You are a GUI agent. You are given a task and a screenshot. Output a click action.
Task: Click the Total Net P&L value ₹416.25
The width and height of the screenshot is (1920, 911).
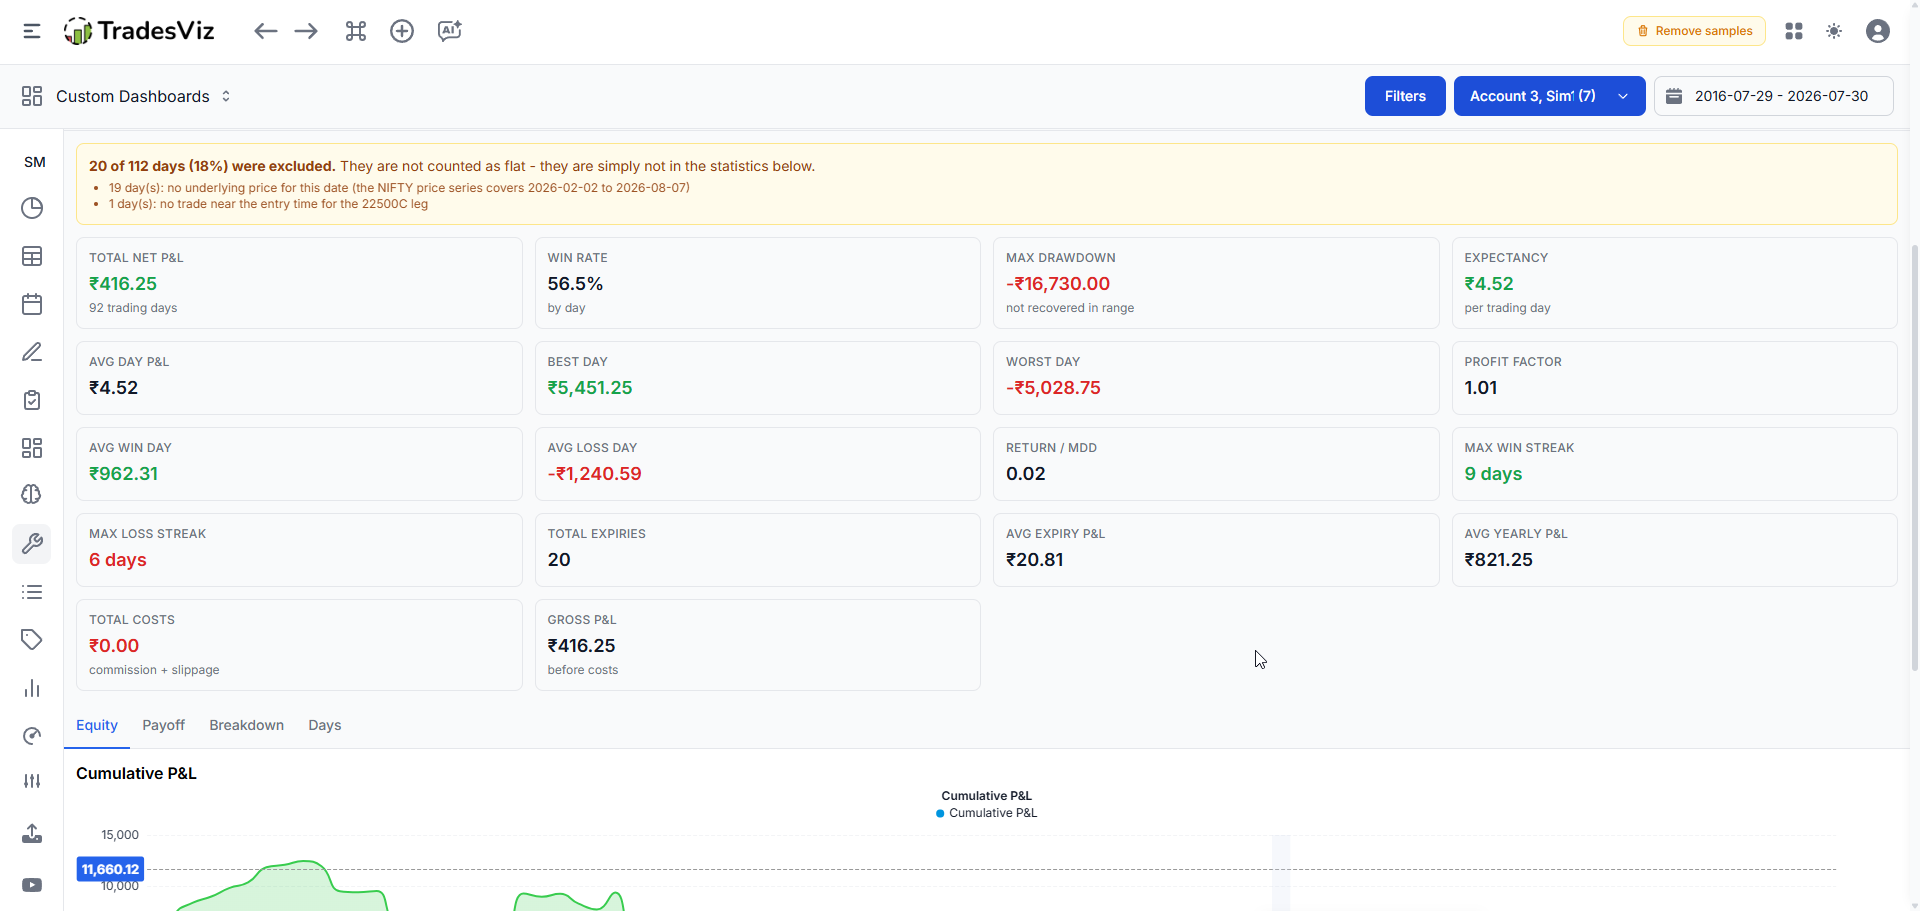(x=123, y=284)
